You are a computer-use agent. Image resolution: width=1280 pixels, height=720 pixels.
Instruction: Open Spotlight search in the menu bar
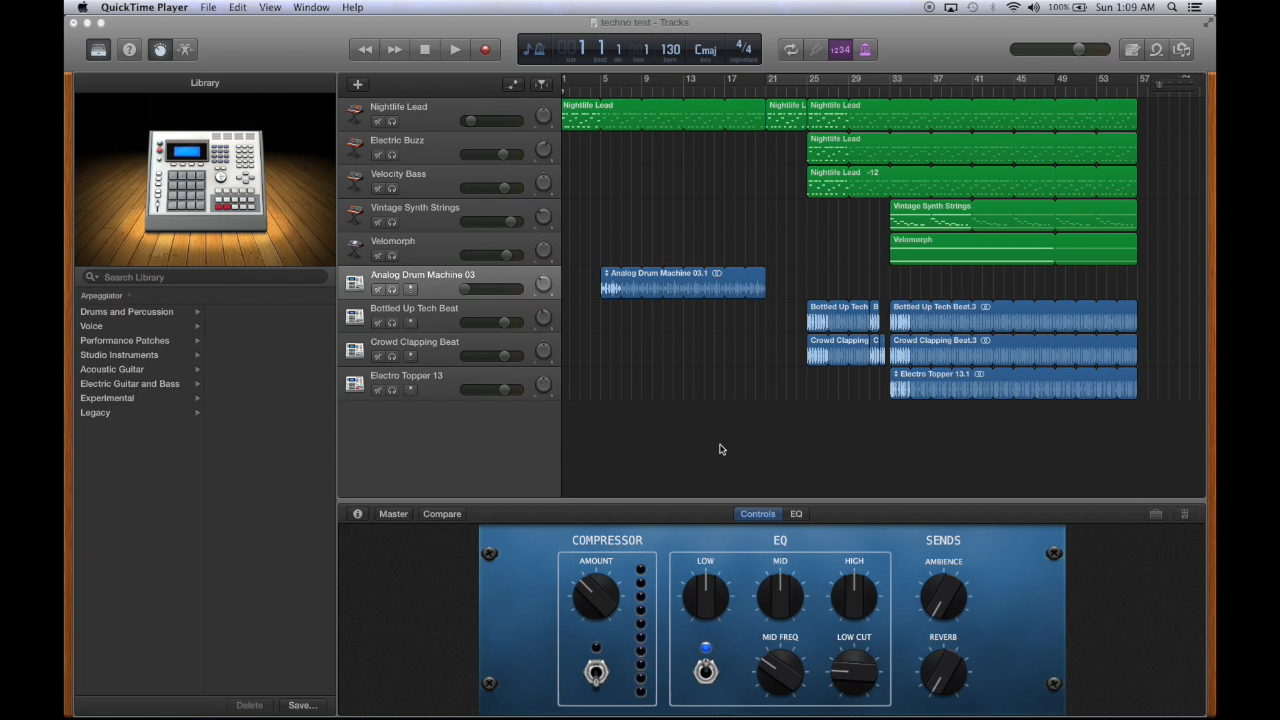[x=1172, y=7]
